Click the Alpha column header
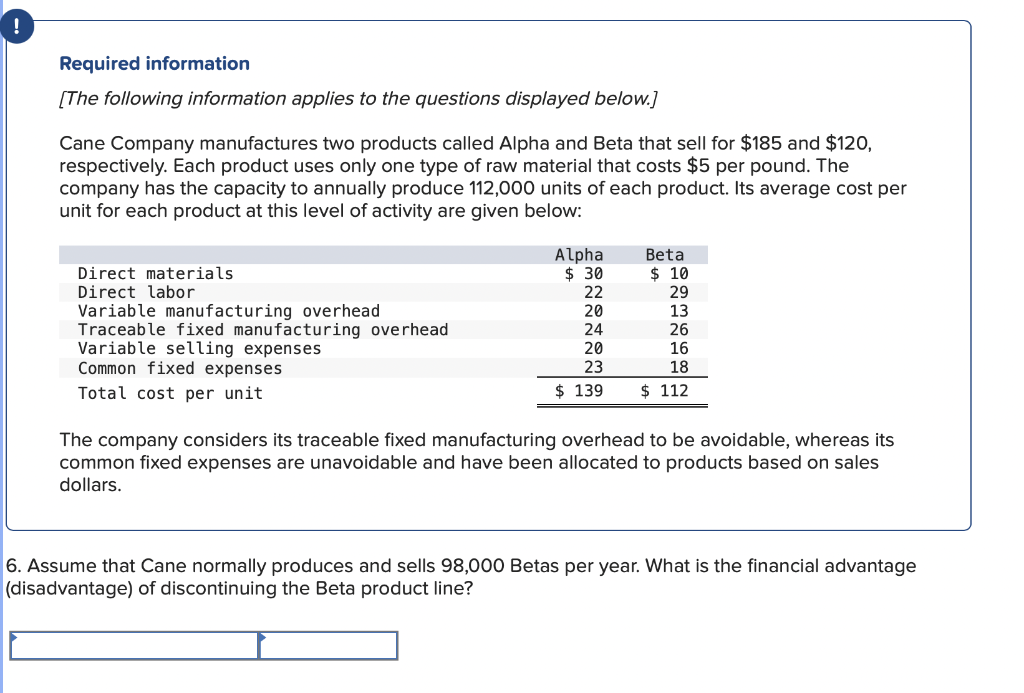1024x693 pixels. 579,254
